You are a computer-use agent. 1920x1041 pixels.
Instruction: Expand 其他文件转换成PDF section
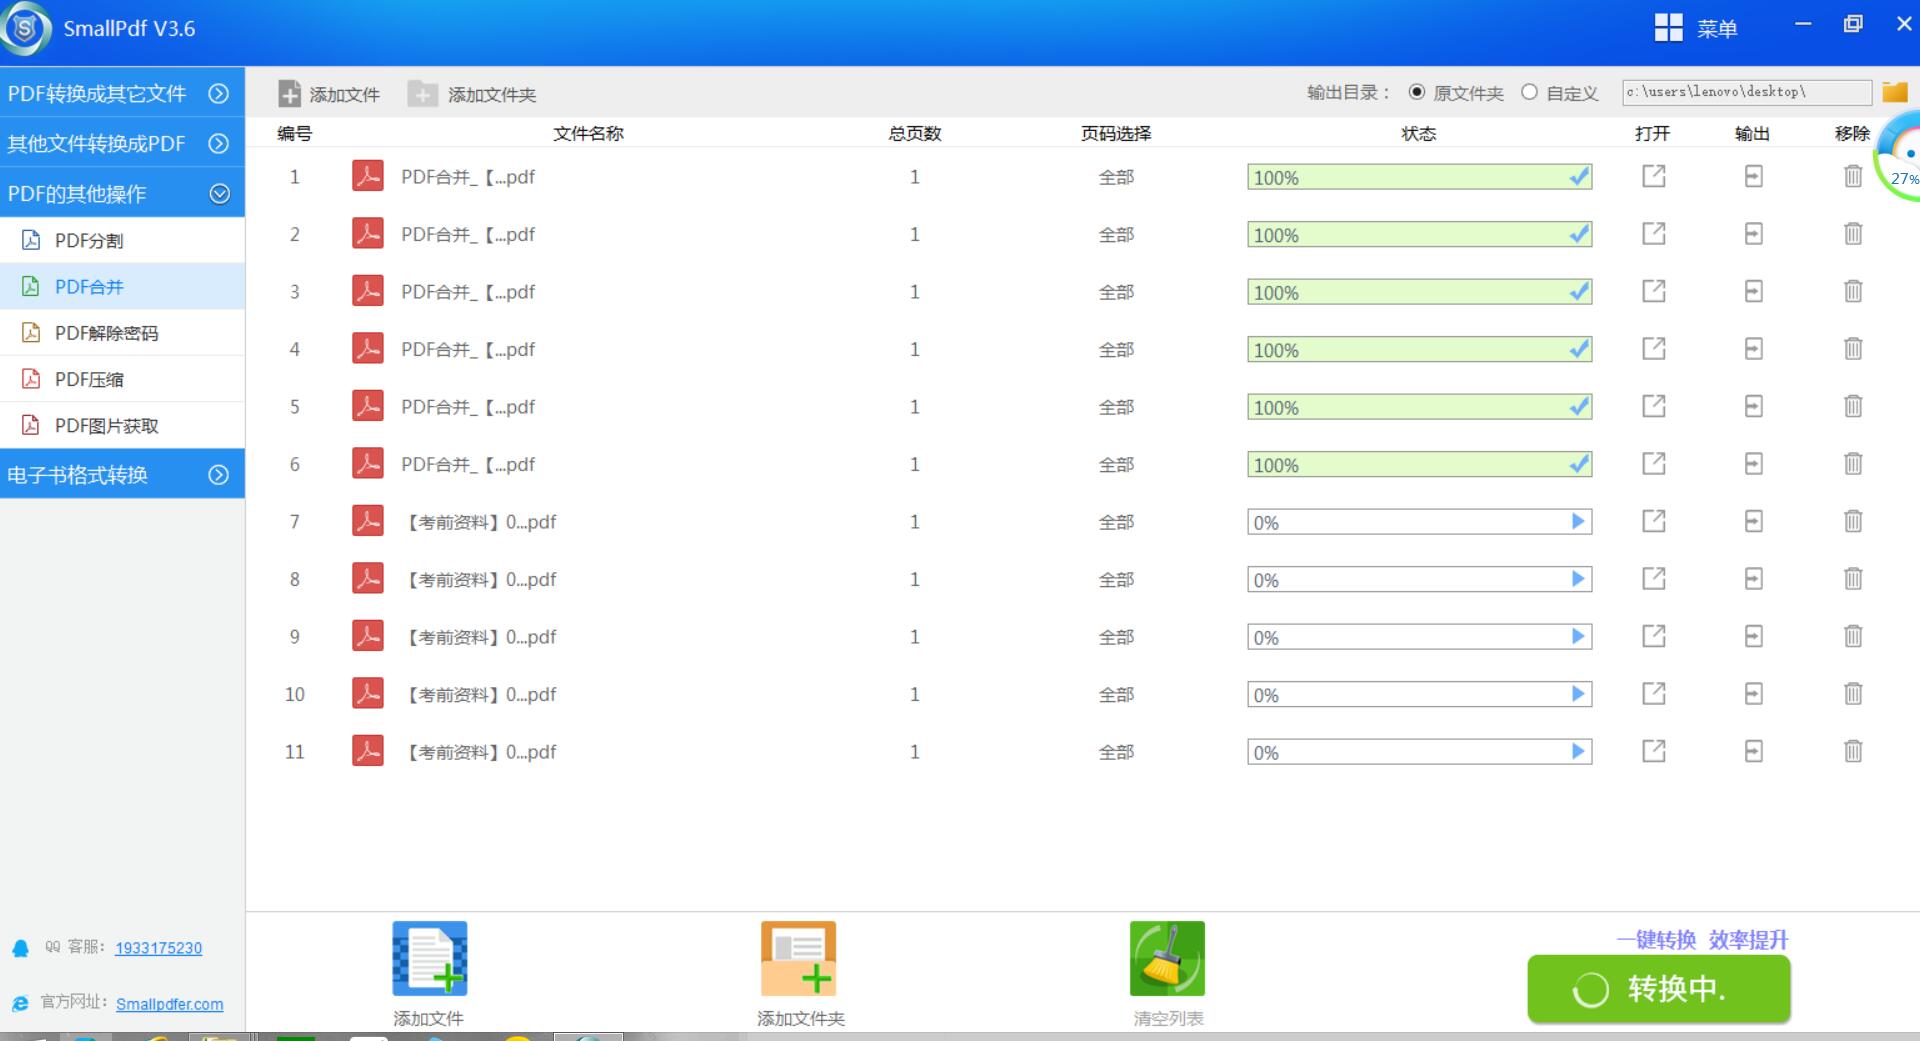point(122,143)
